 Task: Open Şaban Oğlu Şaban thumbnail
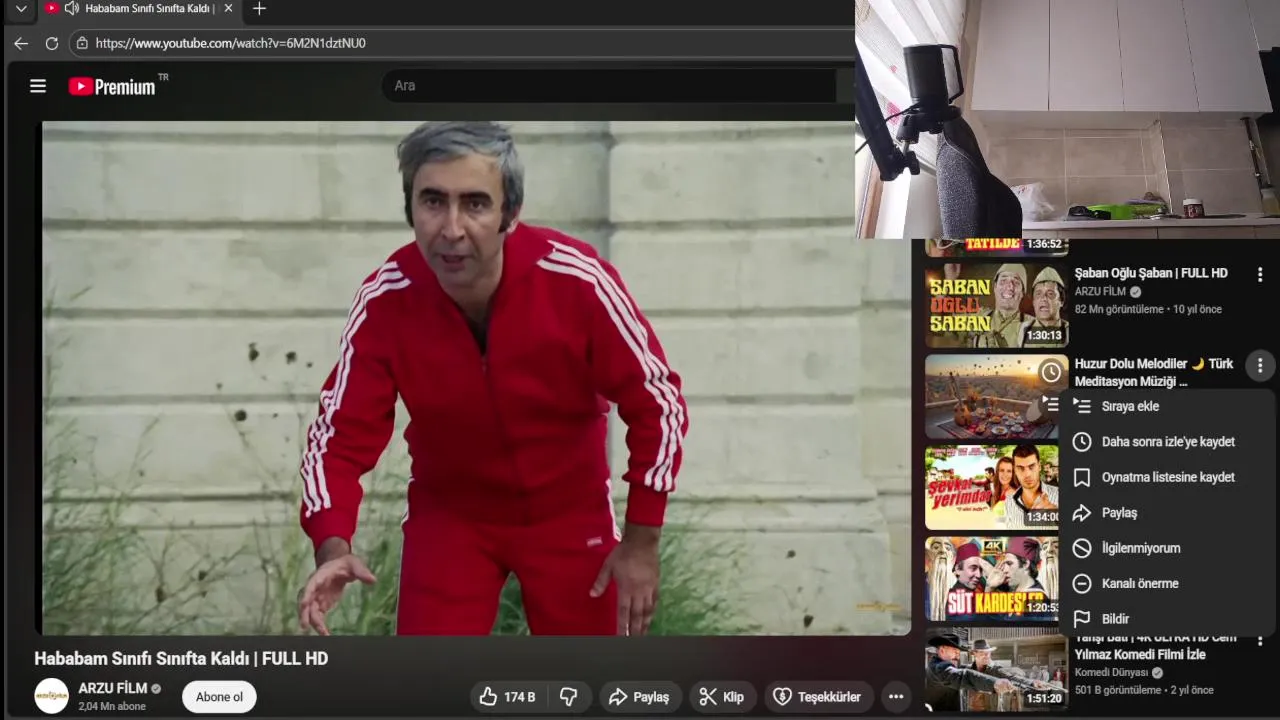[x=996, y=305]
